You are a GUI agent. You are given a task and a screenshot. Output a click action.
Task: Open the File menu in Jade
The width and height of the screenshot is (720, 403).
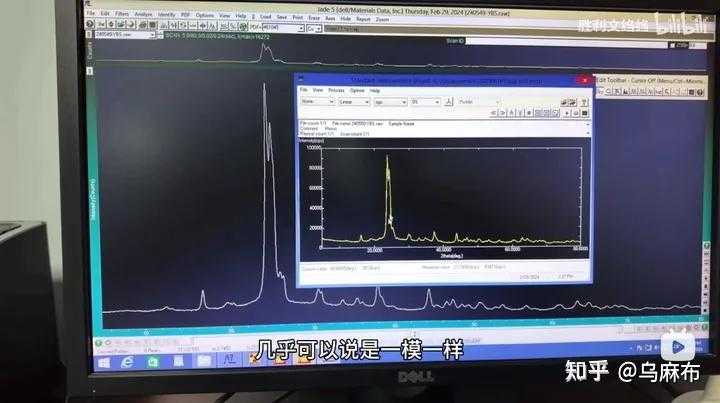pos(91,13)
